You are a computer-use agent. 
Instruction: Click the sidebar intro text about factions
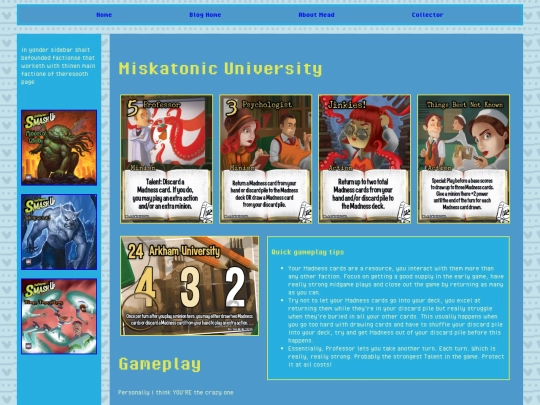[x=58, y=66]
